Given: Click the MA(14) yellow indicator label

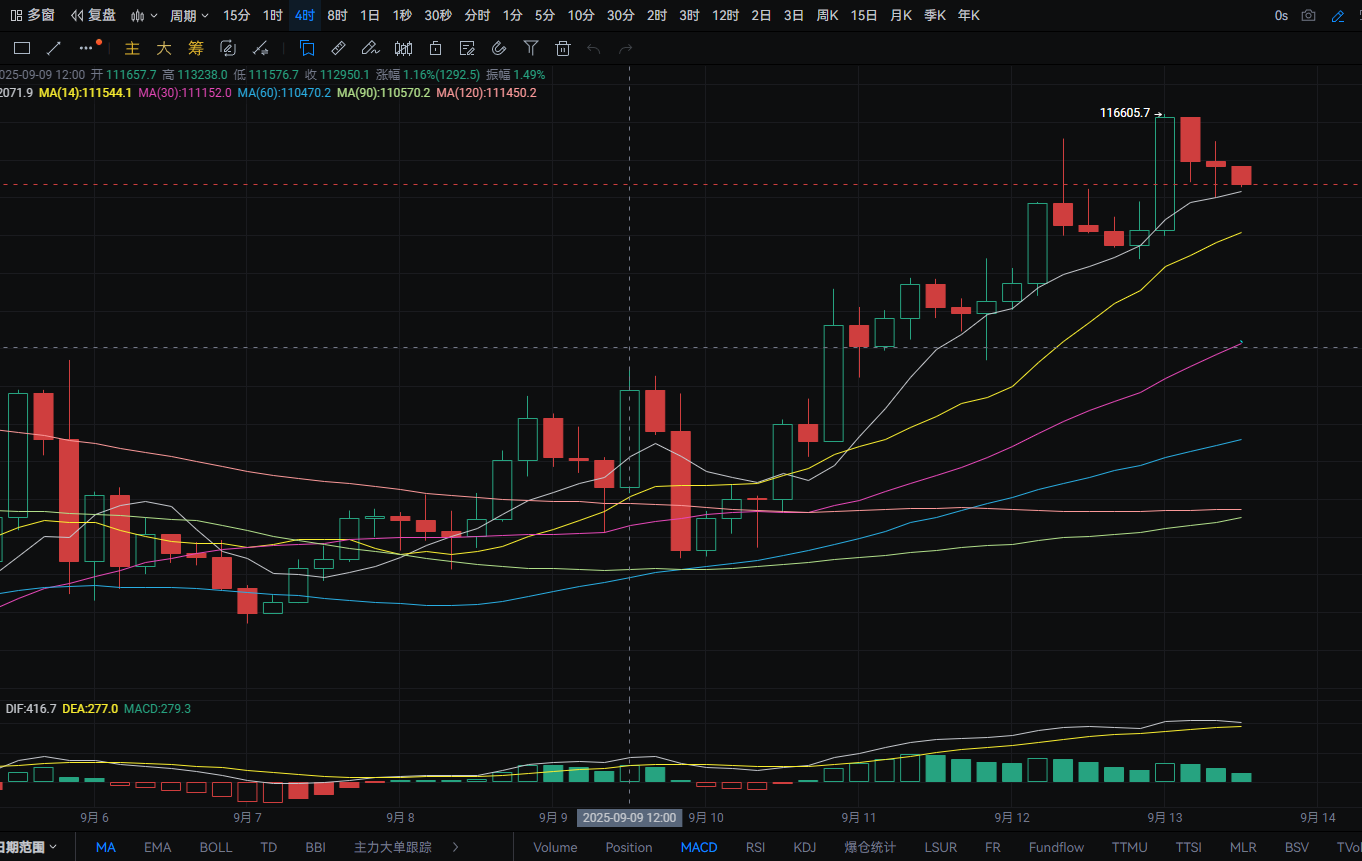Looking at the screenshot, I should [x=85, y=92].
